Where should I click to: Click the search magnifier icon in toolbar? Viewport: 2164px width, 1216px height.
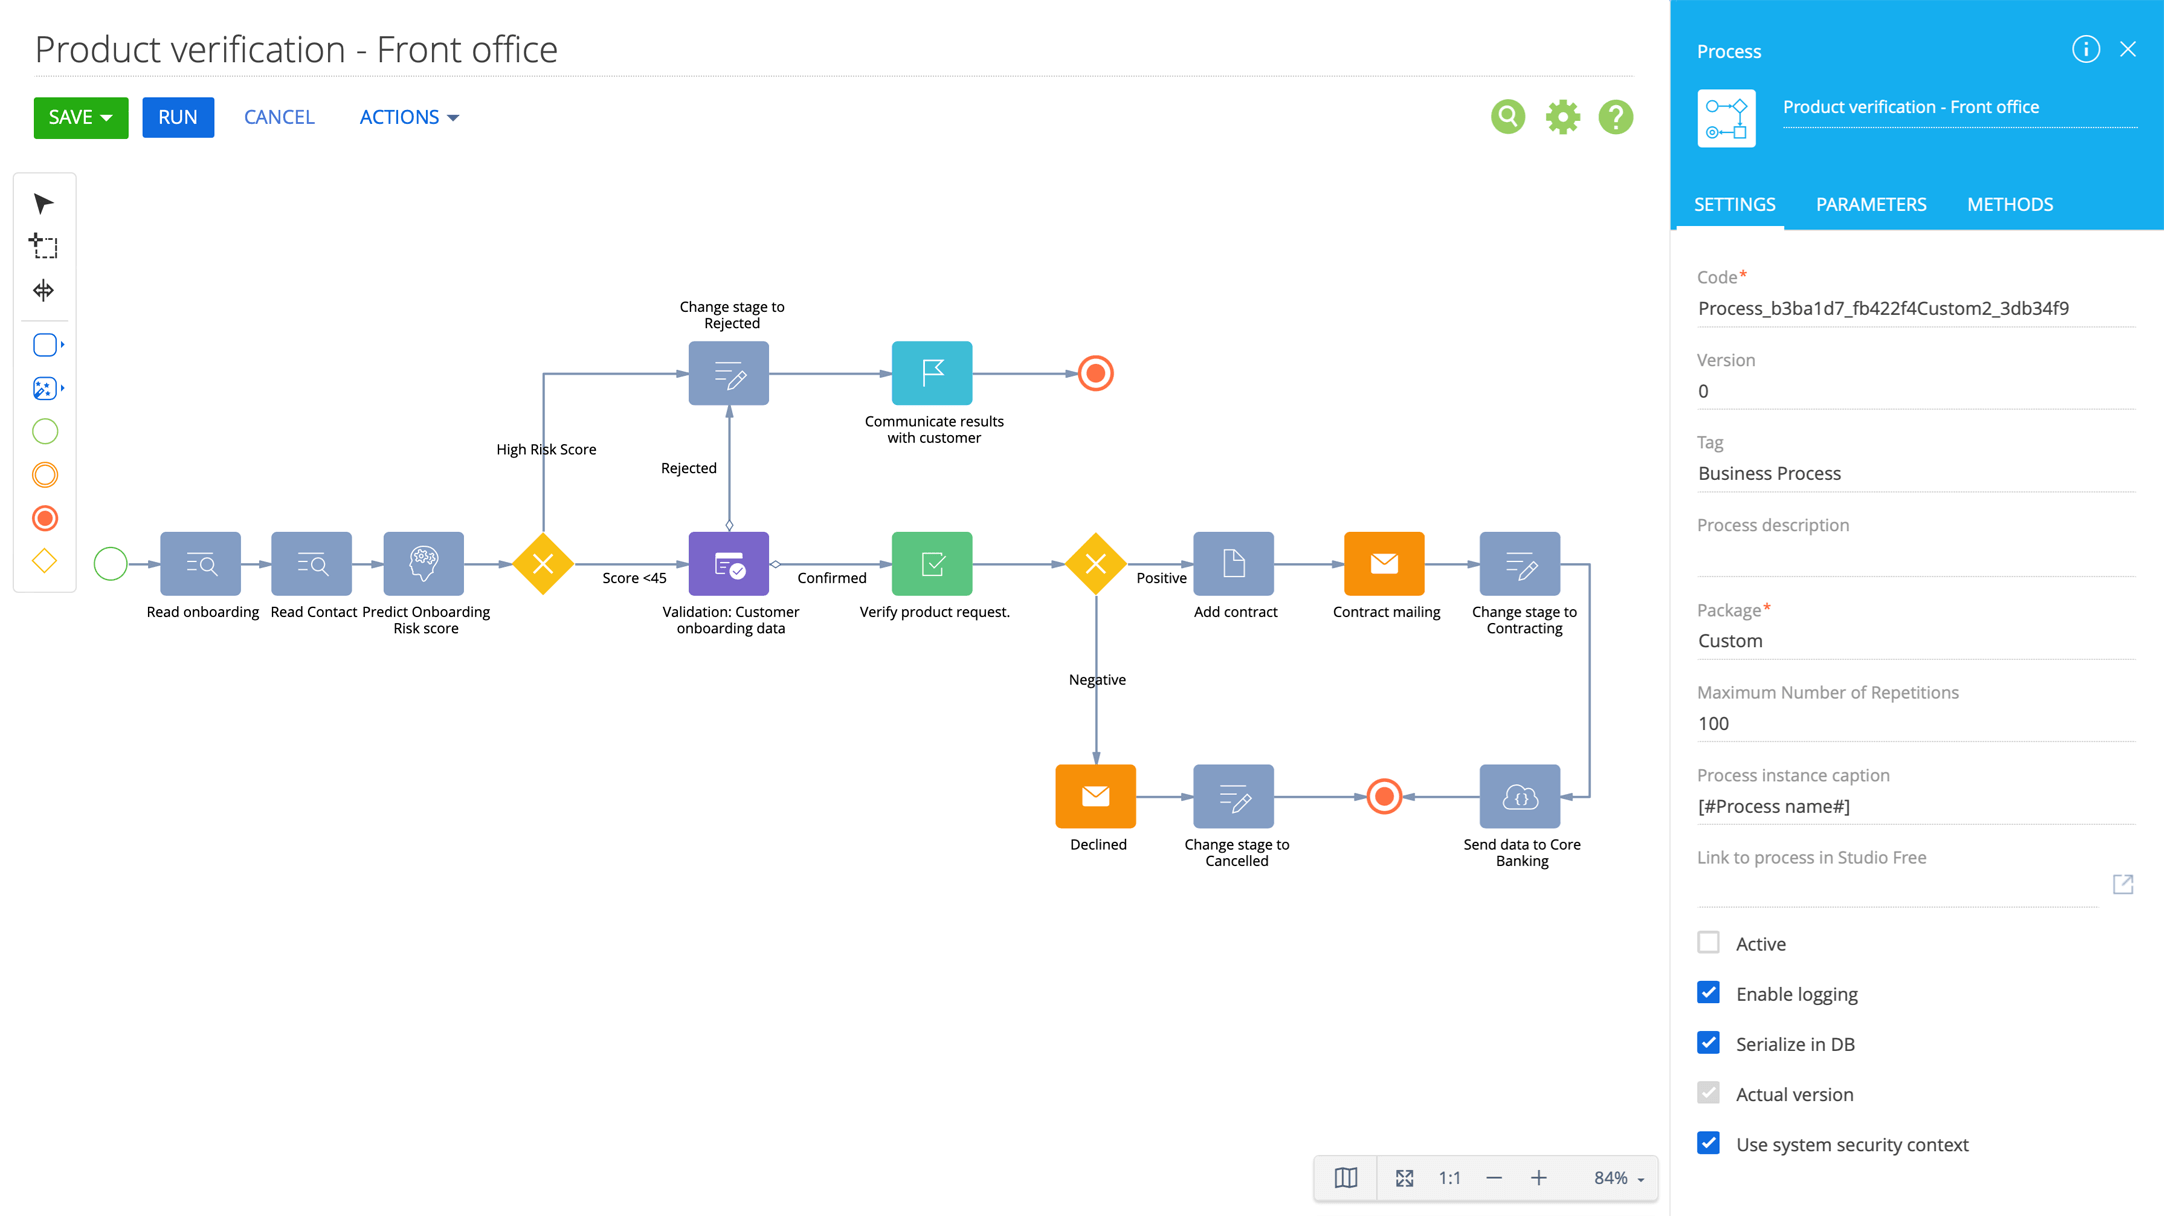[1509, 116]
